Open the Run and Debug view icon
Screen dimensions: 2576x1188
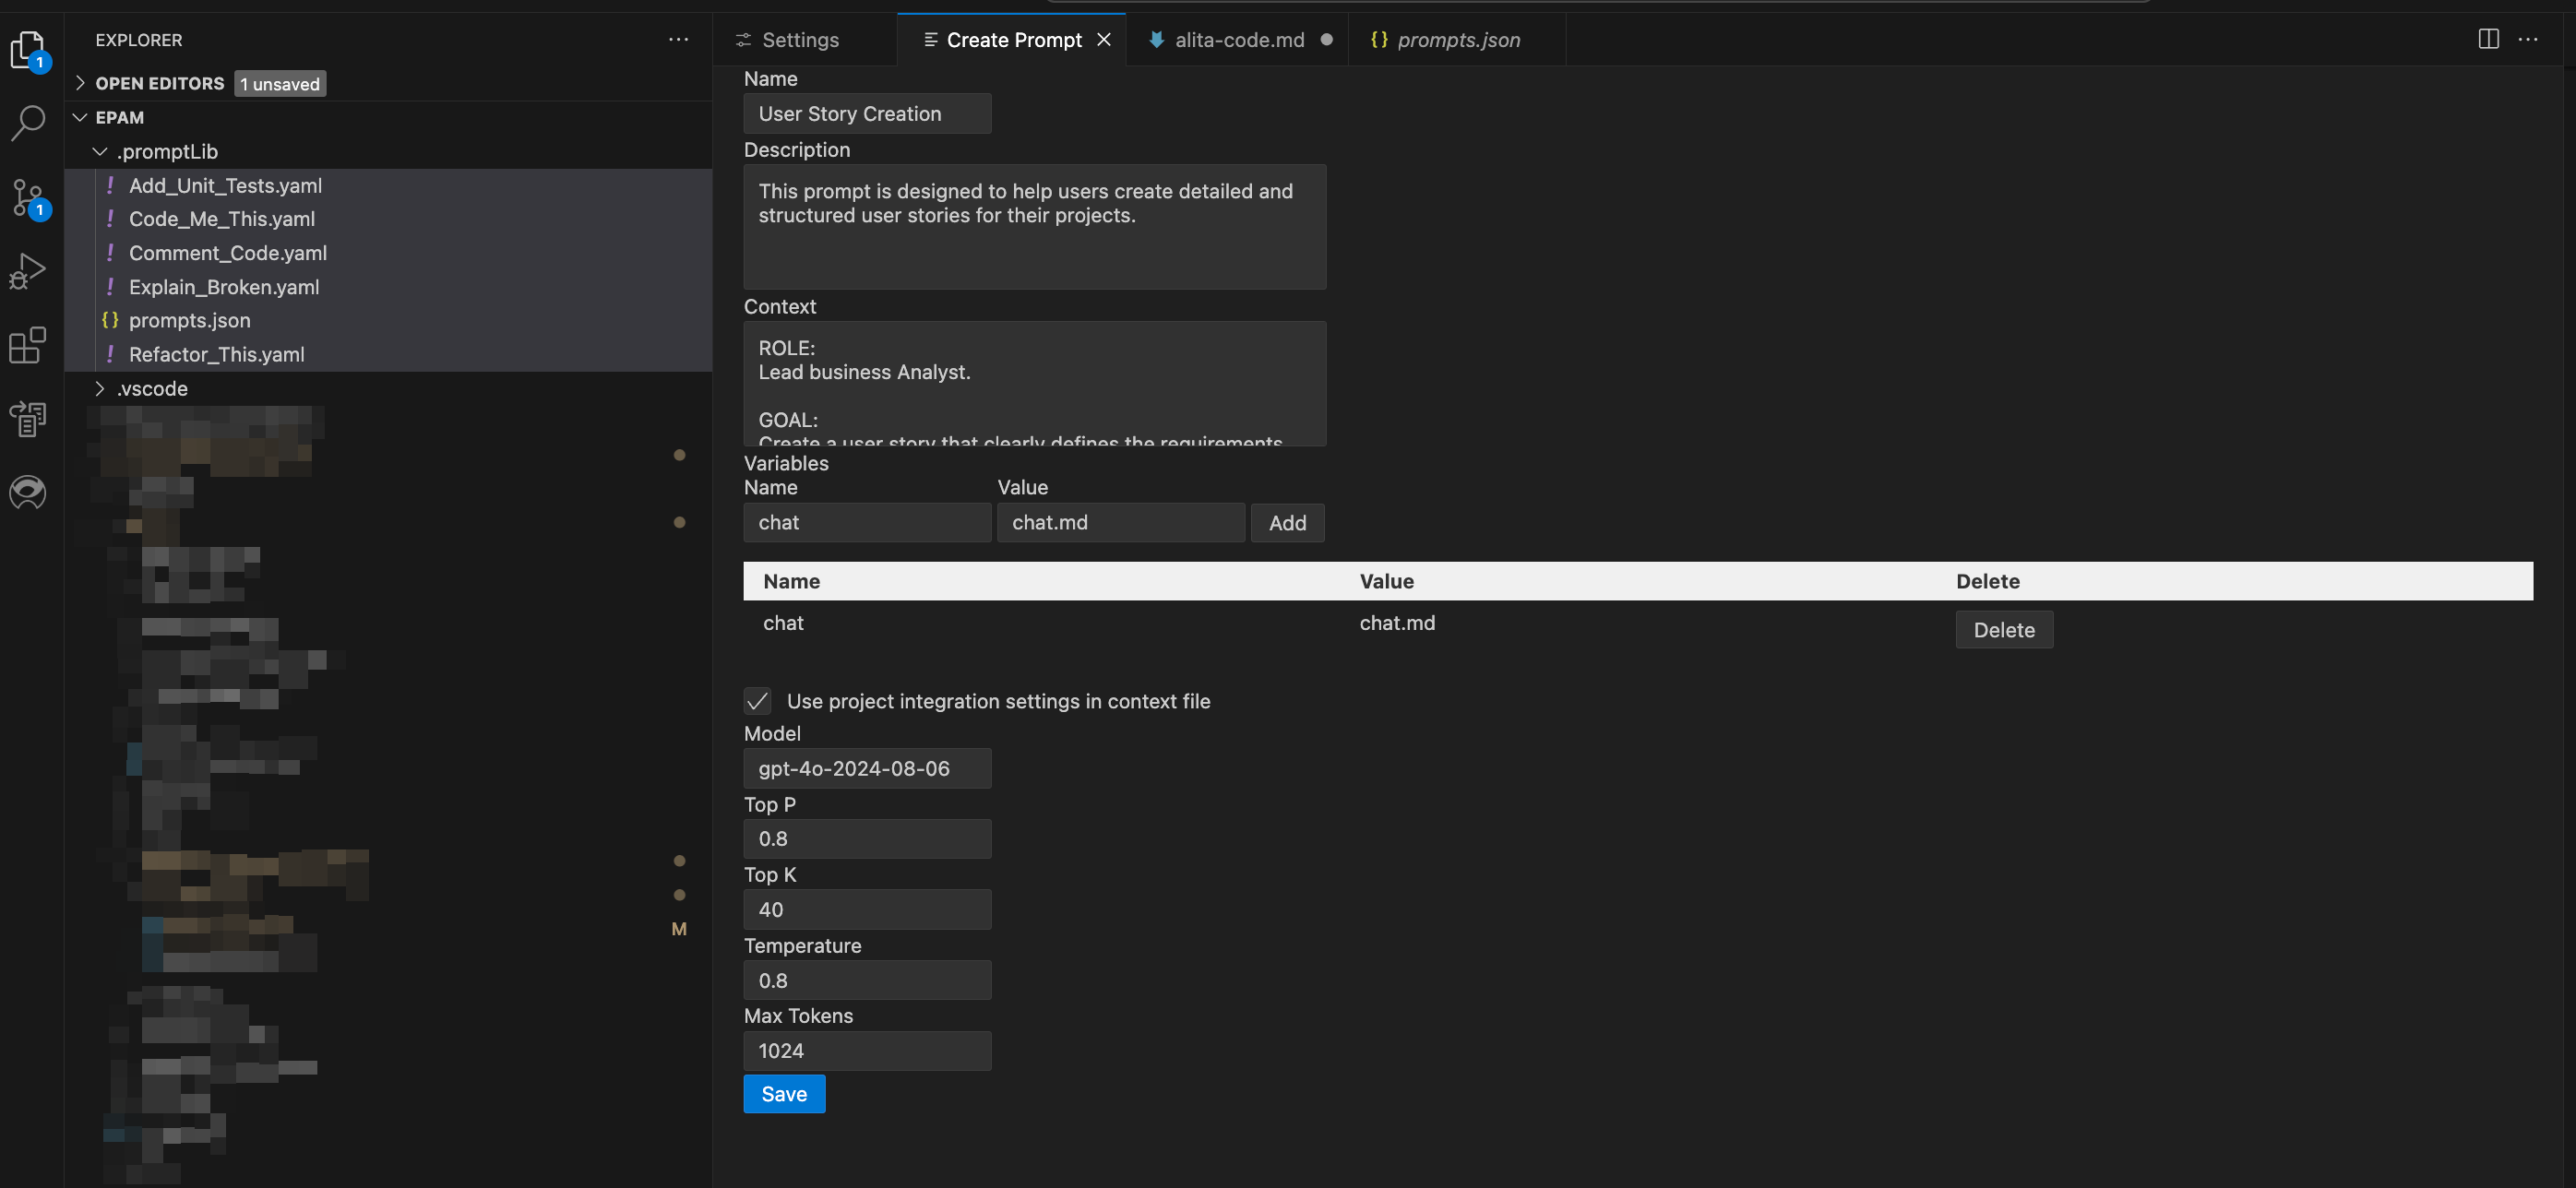click(x=28, y=271)
